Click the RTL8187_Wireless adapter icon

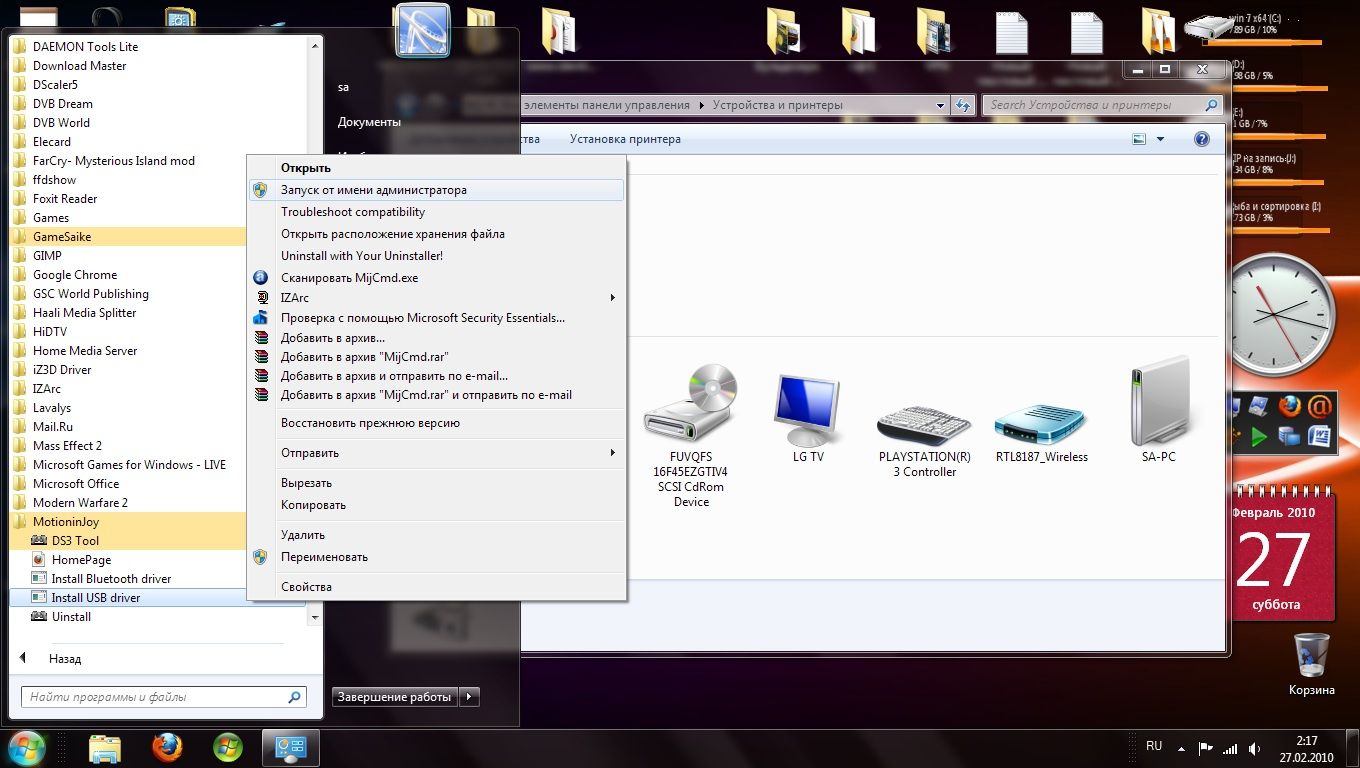[x=1041, y=422]
